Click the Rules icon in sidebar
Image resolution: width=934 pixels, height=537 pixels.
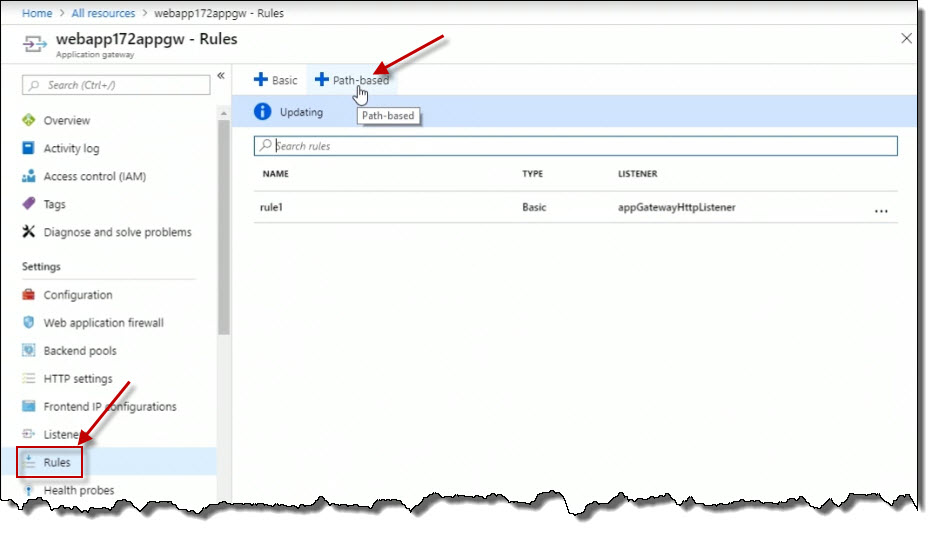click(29, 462)
